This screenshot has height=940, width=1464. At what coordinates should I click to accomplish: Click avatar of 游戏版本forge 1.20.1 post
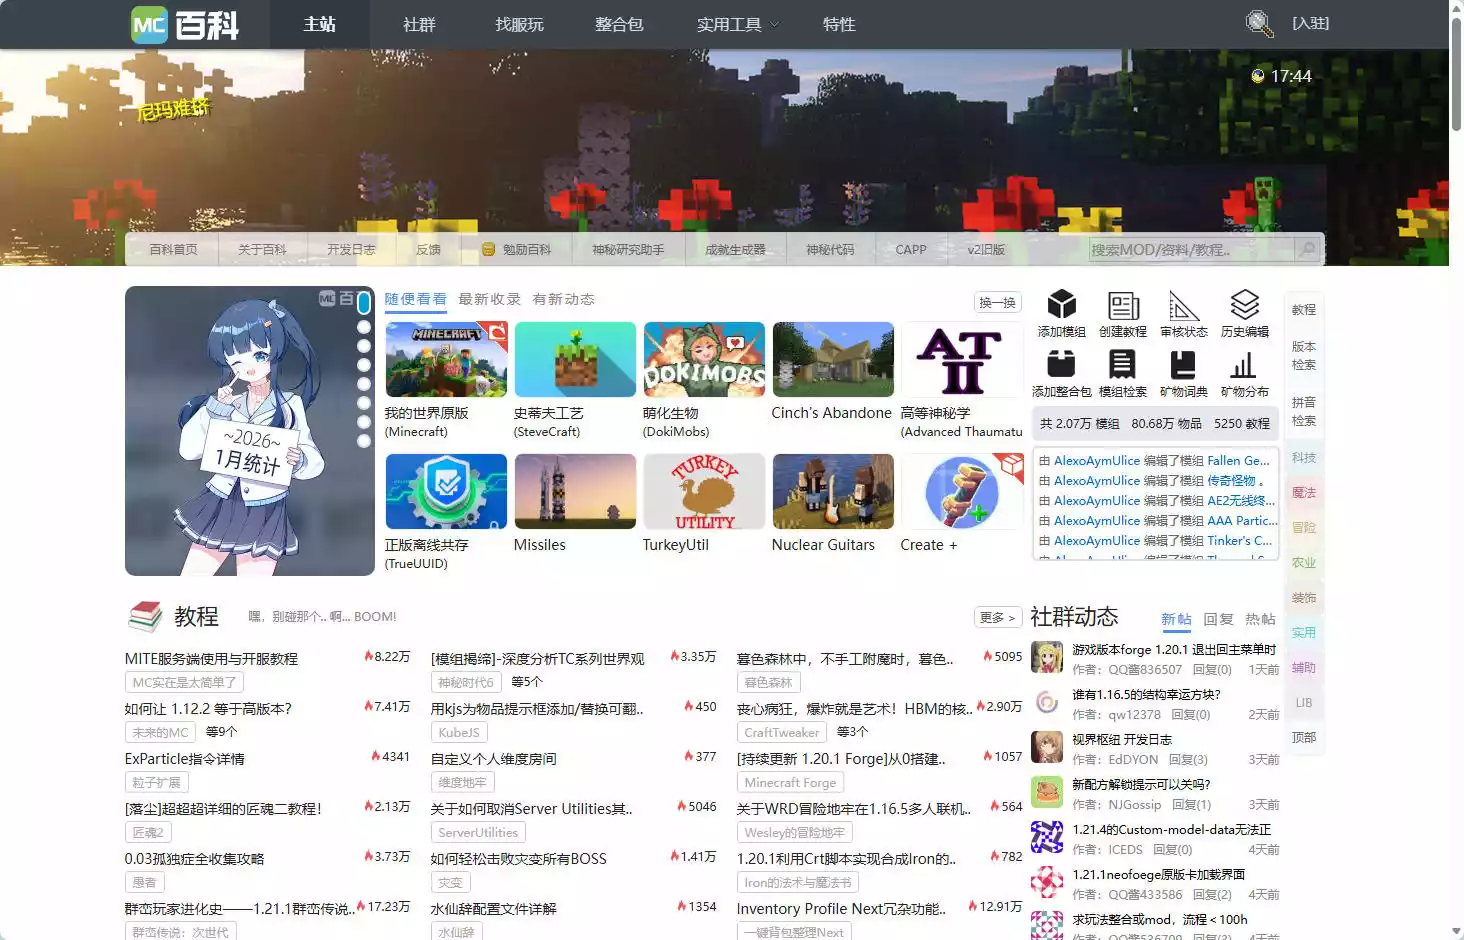pos(1047,657)
